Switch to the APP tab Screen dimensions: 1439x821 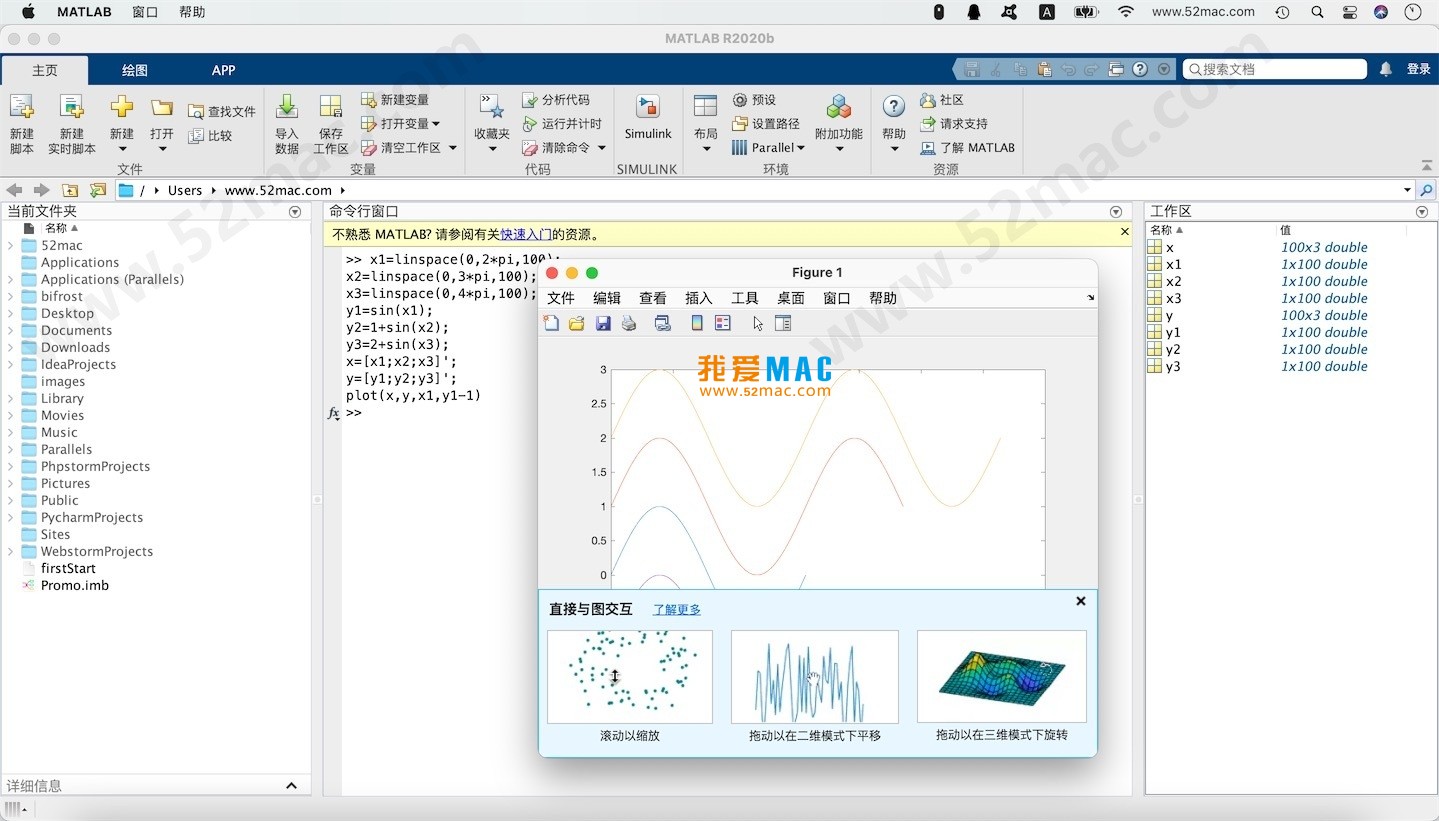[223, 70]
